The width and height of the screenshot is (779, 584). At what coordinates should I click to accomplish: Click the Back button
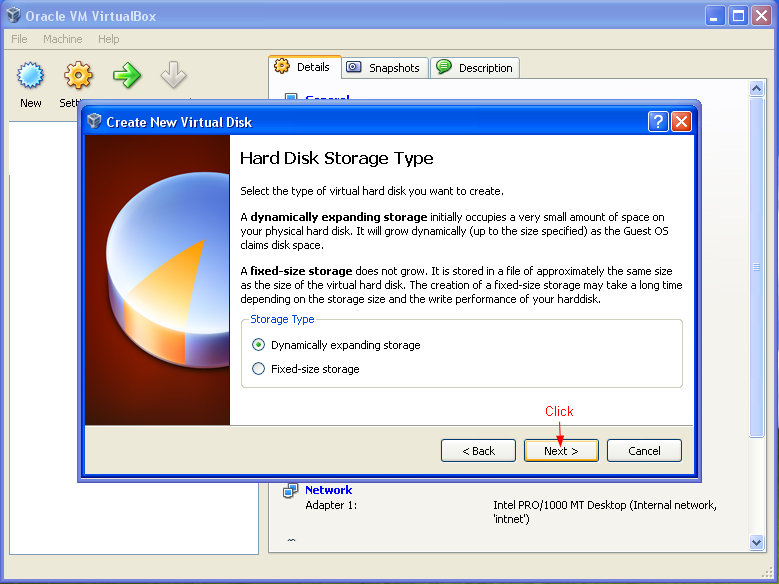tap(478, 451)
